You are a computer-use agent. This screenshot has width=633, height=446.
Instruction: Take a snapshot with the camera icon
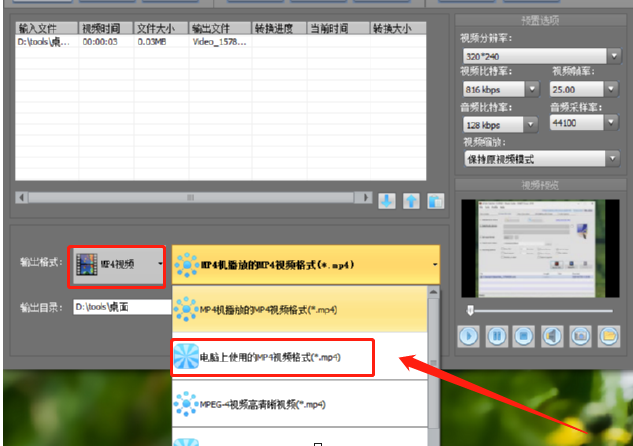tap(581, 336)
